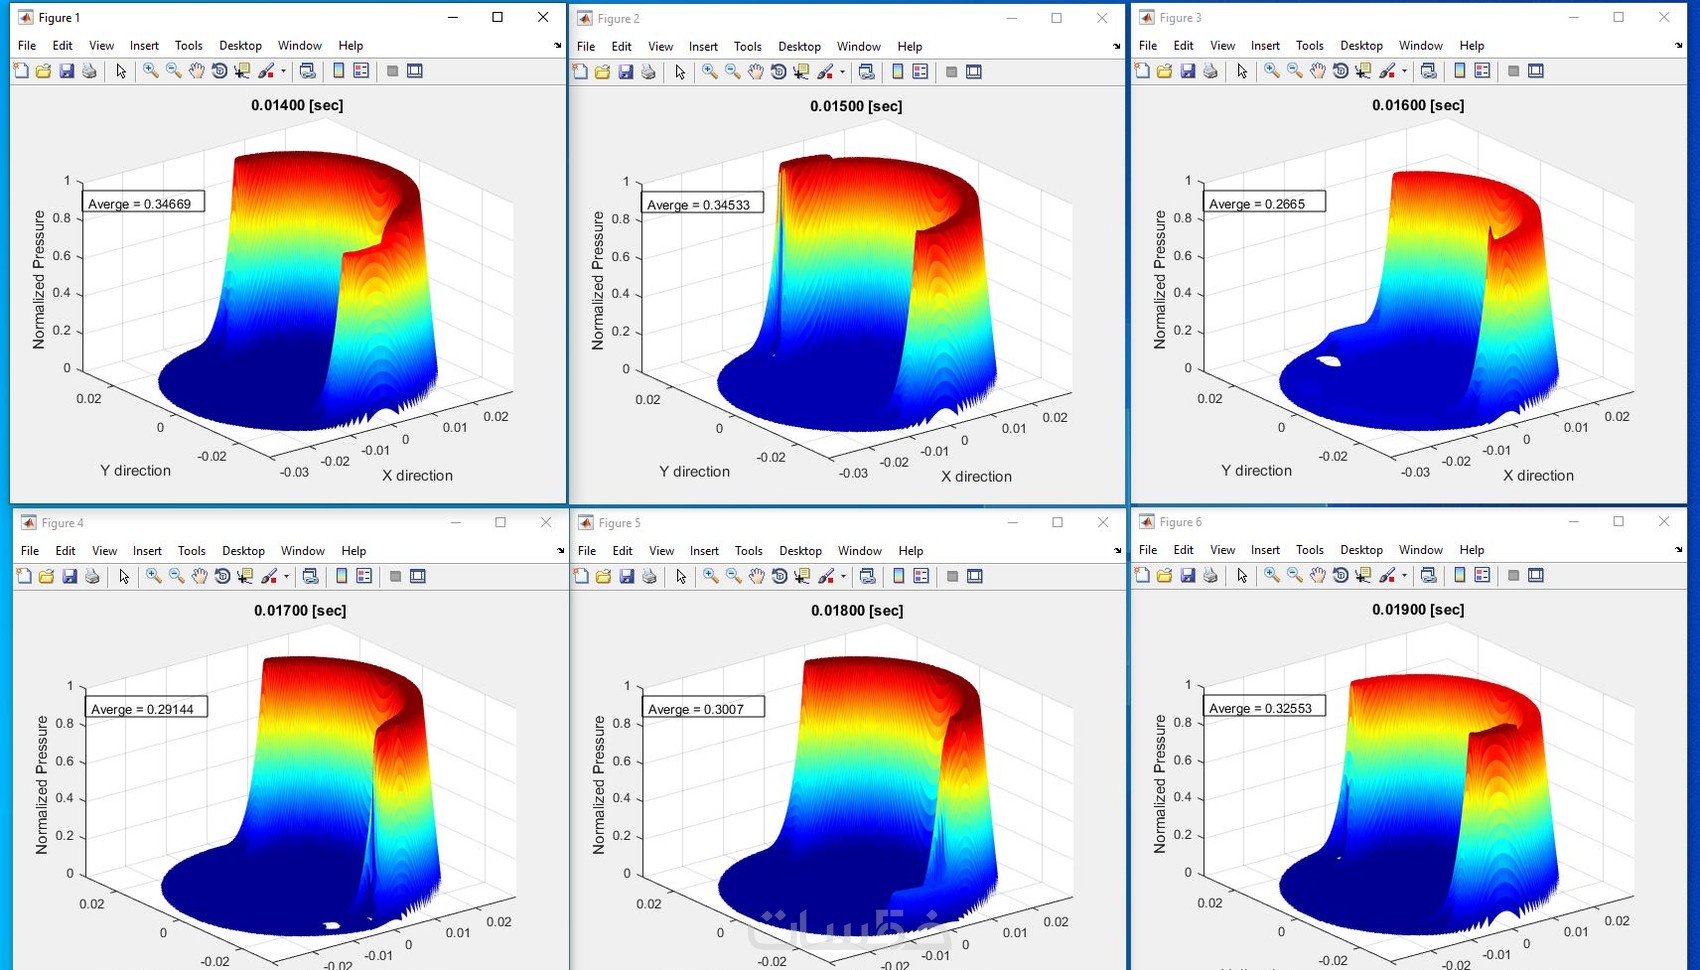Expand the Brush options dropdown in Figure 3

coord(1402,71)
